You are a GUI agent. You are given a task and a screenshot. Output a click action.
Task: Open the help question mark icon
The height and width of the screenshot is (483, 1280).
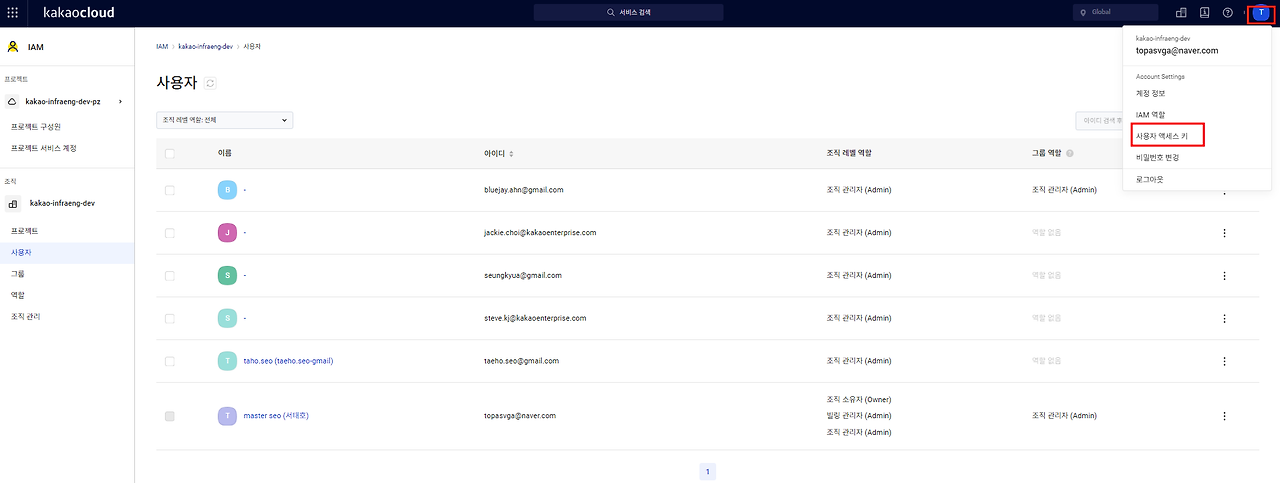1228,13
